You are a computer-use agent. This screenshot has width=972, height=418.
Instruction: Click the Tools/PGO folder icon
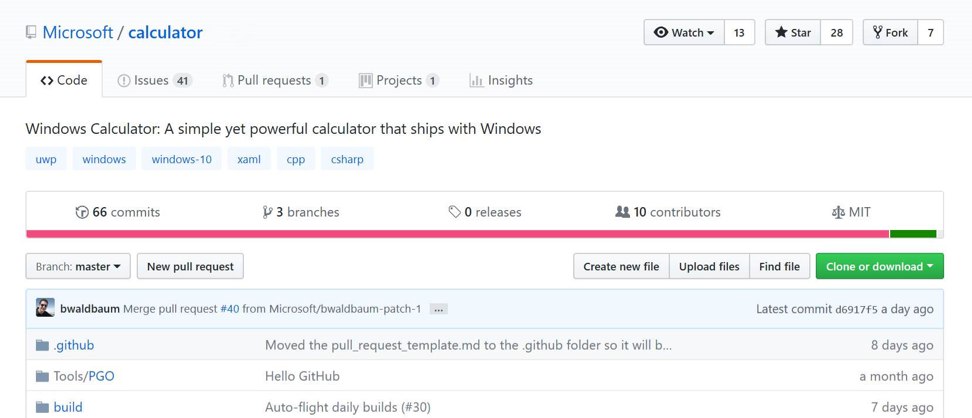(x=42, y=376)
